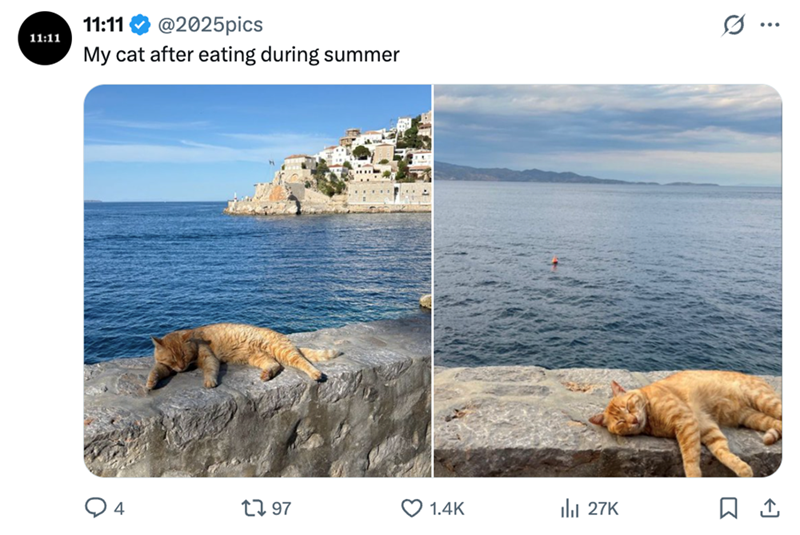
Task: Click the reply speech bubble icon
Action: [95, 508]
